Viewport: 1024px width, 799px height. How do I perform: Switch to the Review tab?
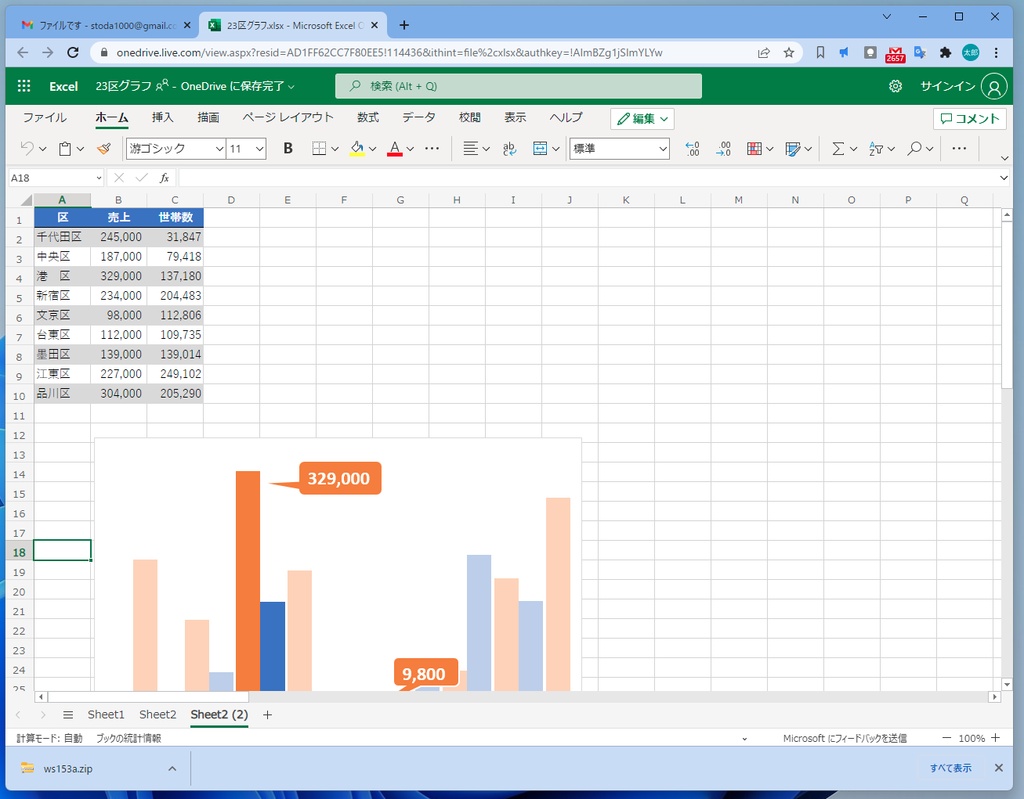470,118
